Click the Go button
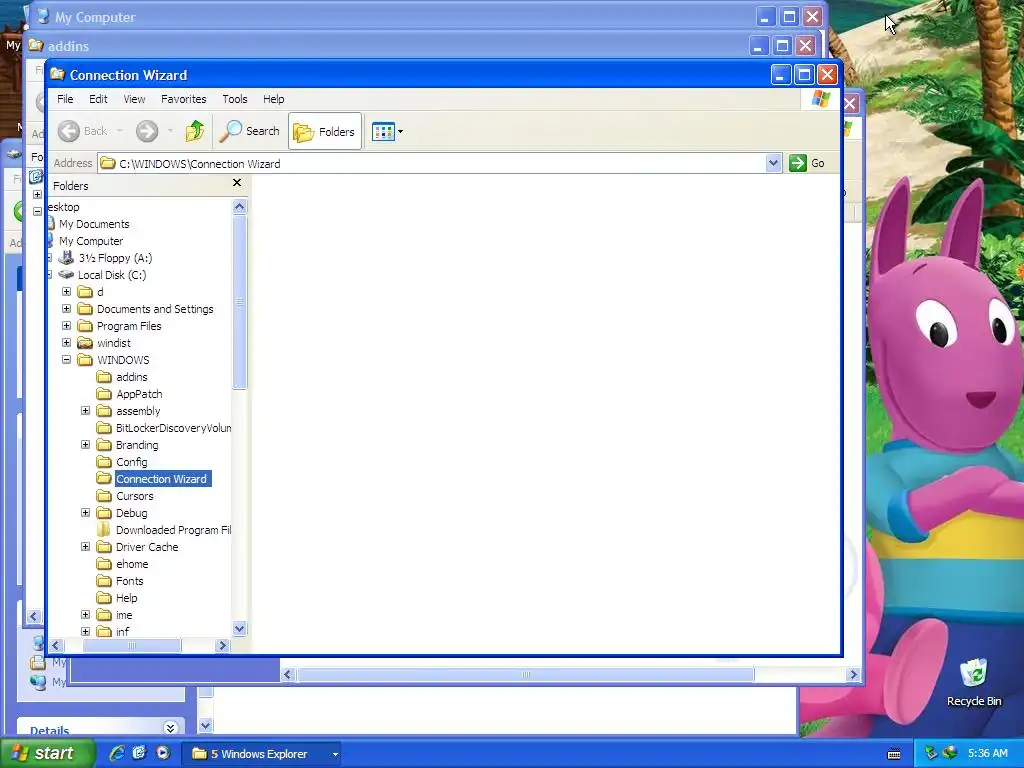Viewport: 1024px width, 768px height. click(x=807, y=163)
